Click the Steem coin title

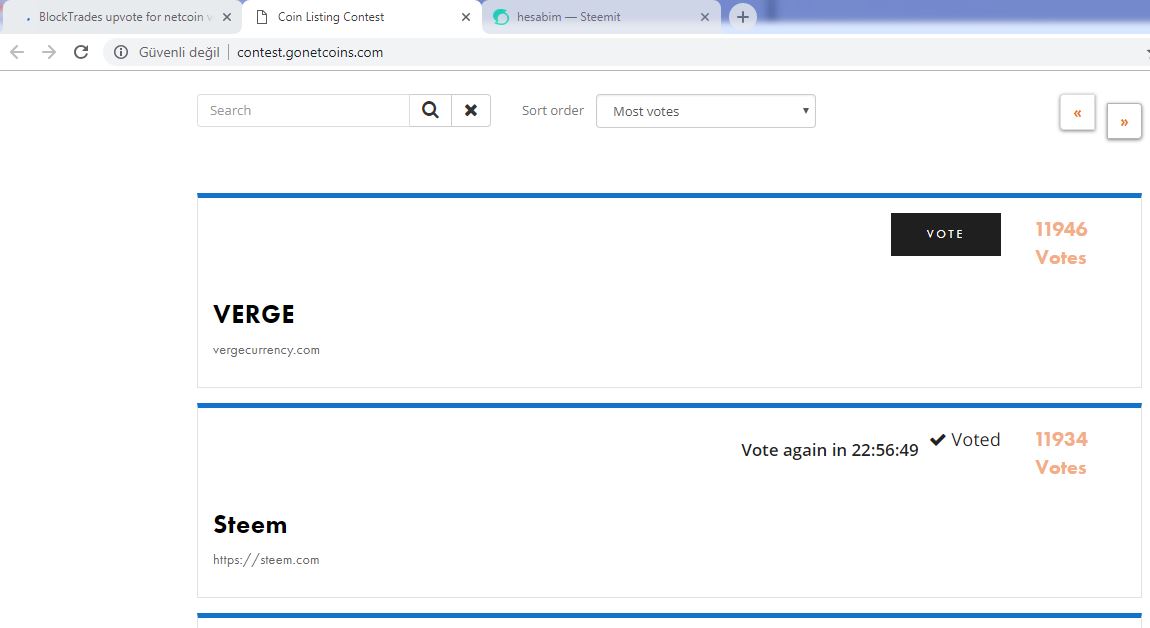[250, 525]
